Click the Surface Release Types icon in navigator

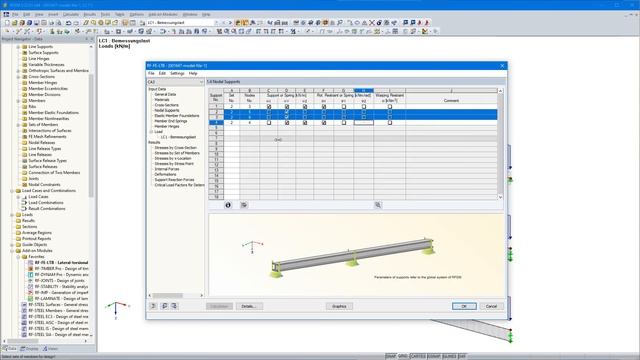click(24, 161)
